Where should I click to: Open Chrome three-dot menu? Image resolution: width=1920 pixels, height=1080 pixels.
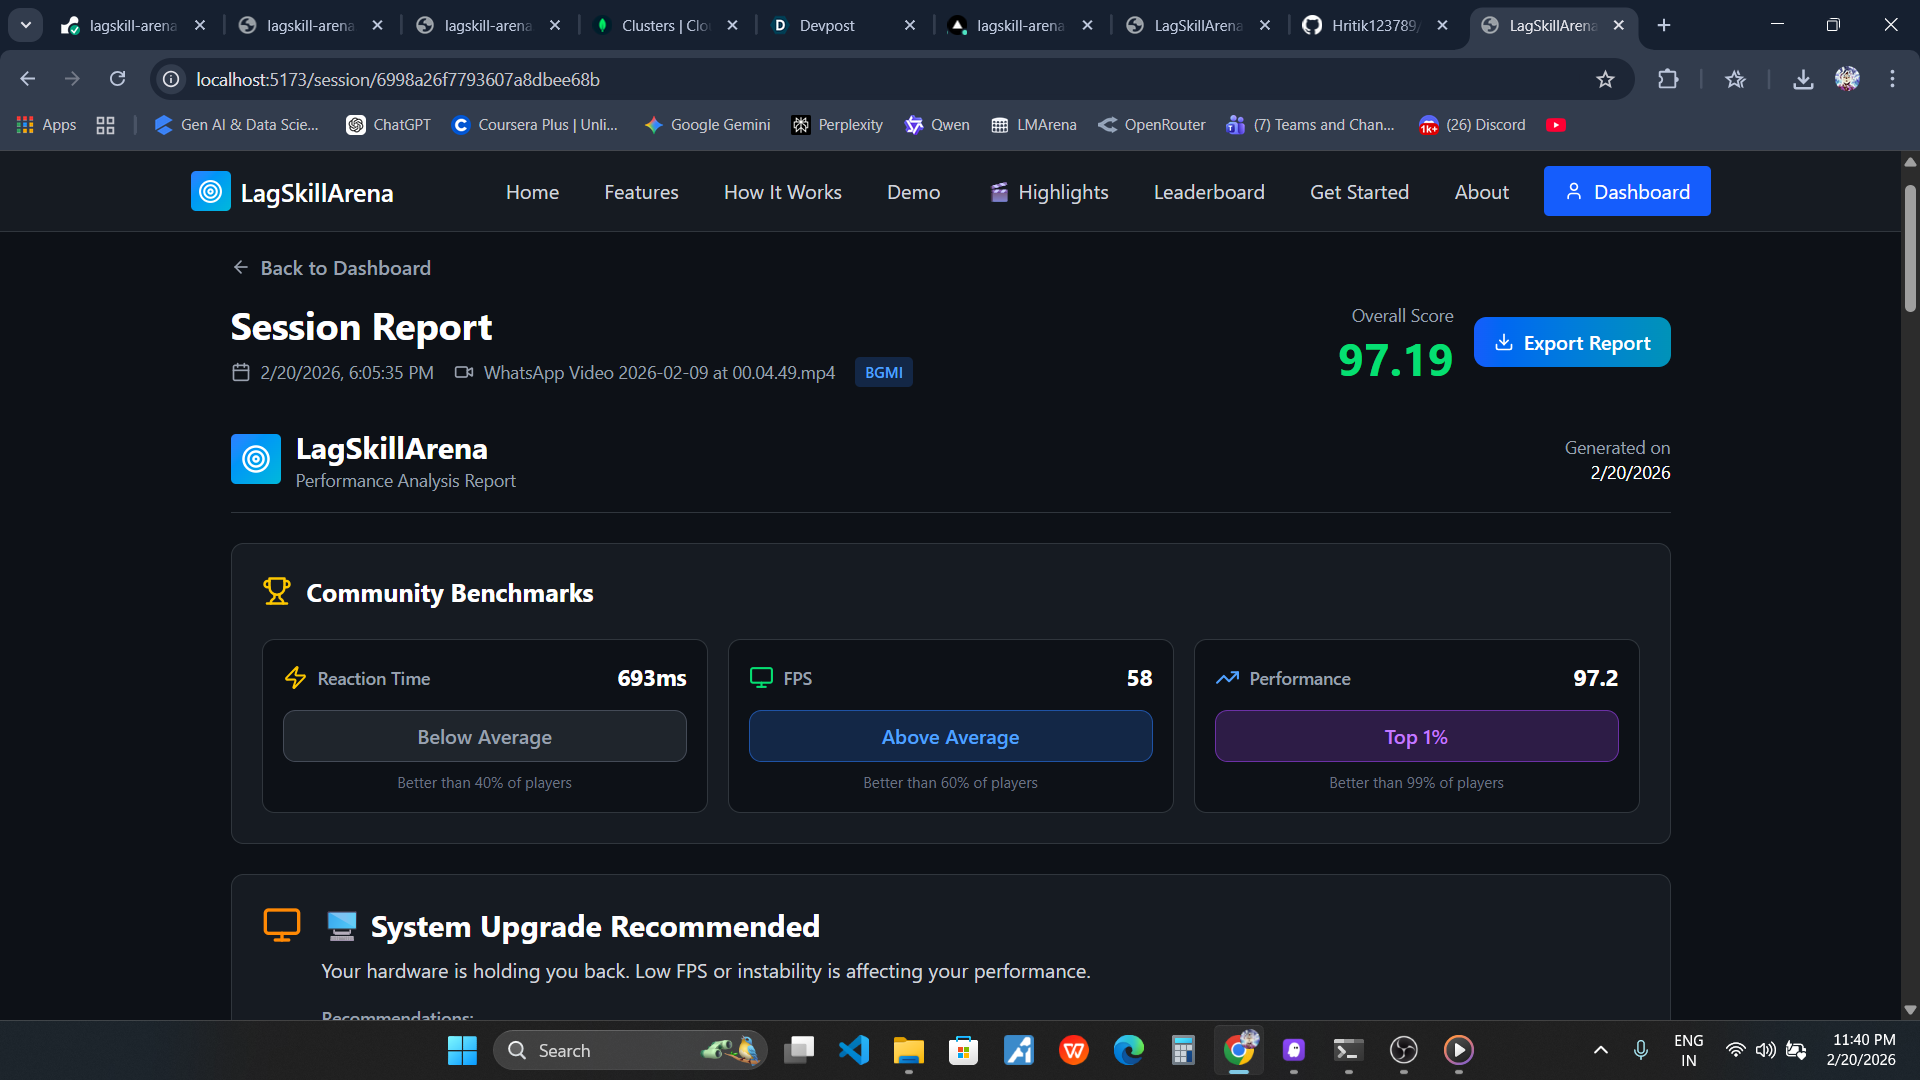pyautogui.click(x=1892, y=79)
